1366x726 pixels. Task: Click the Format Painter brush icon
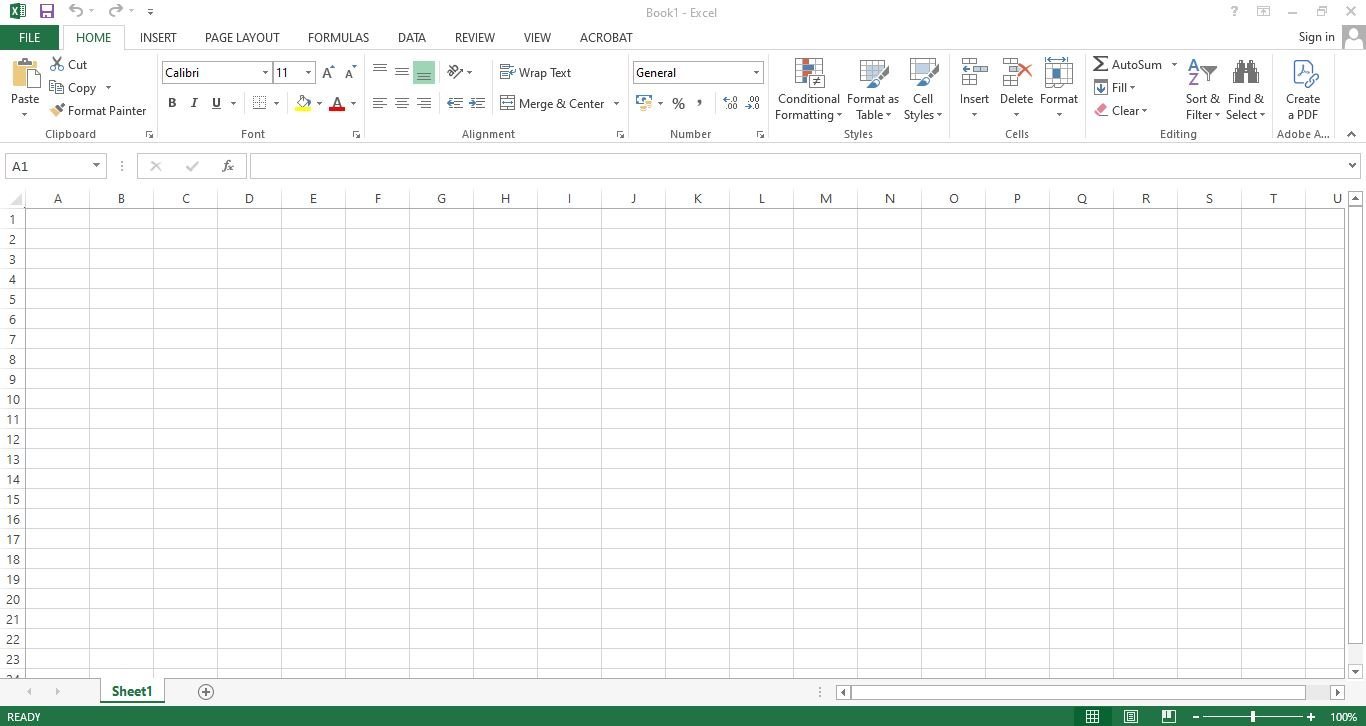57,111
